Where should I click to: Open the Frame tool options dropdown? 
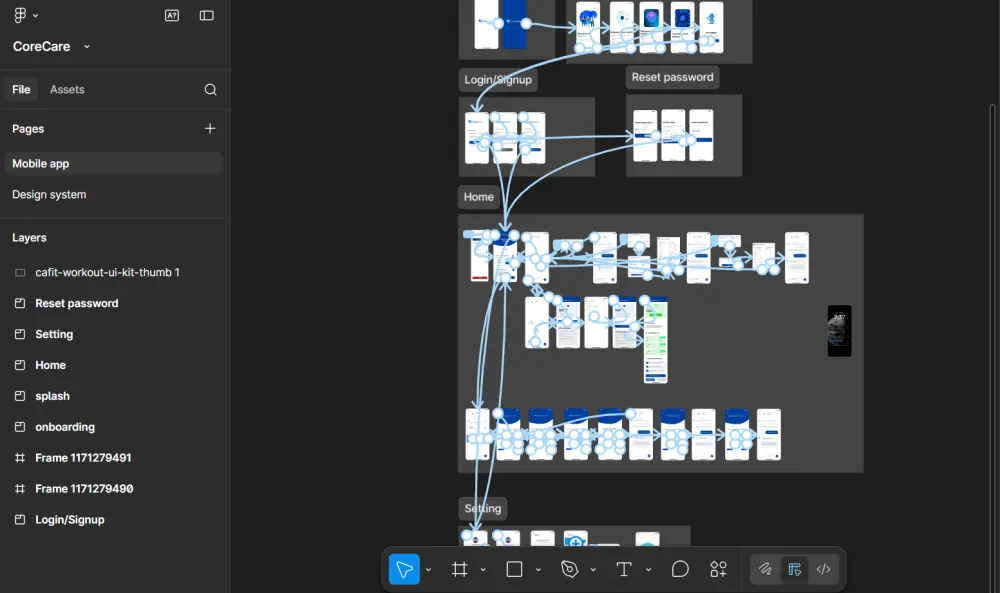483,569
